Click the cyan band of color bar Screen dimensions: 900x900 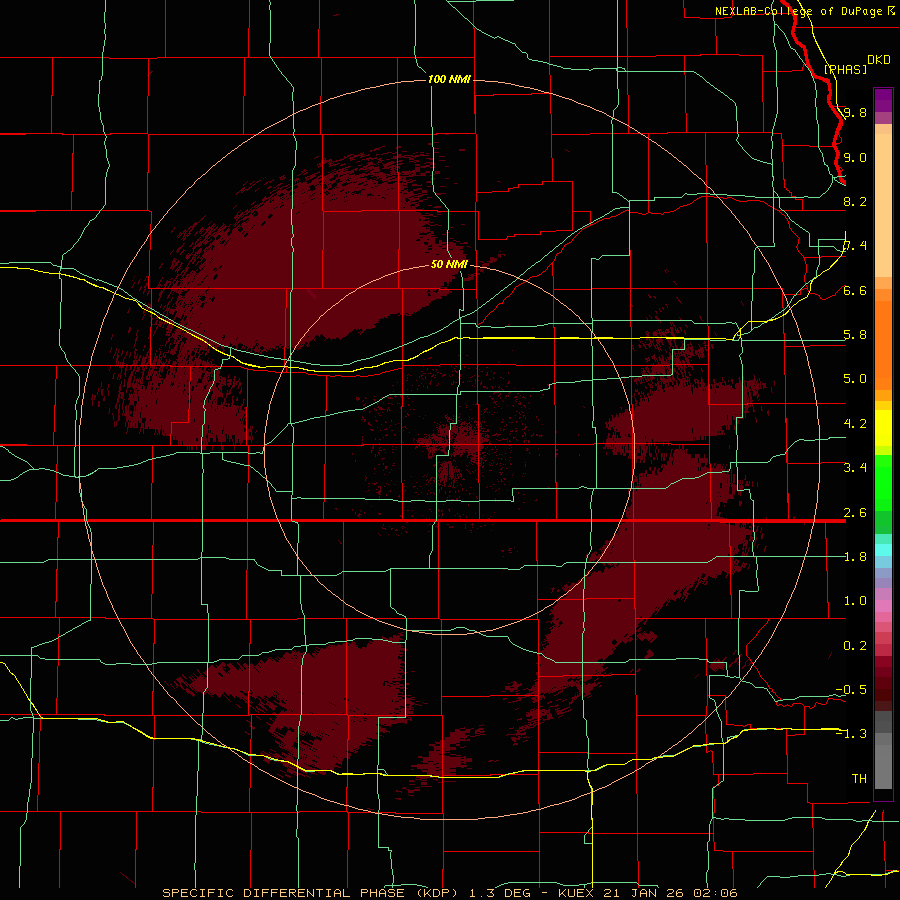click(x=883, y=550)
